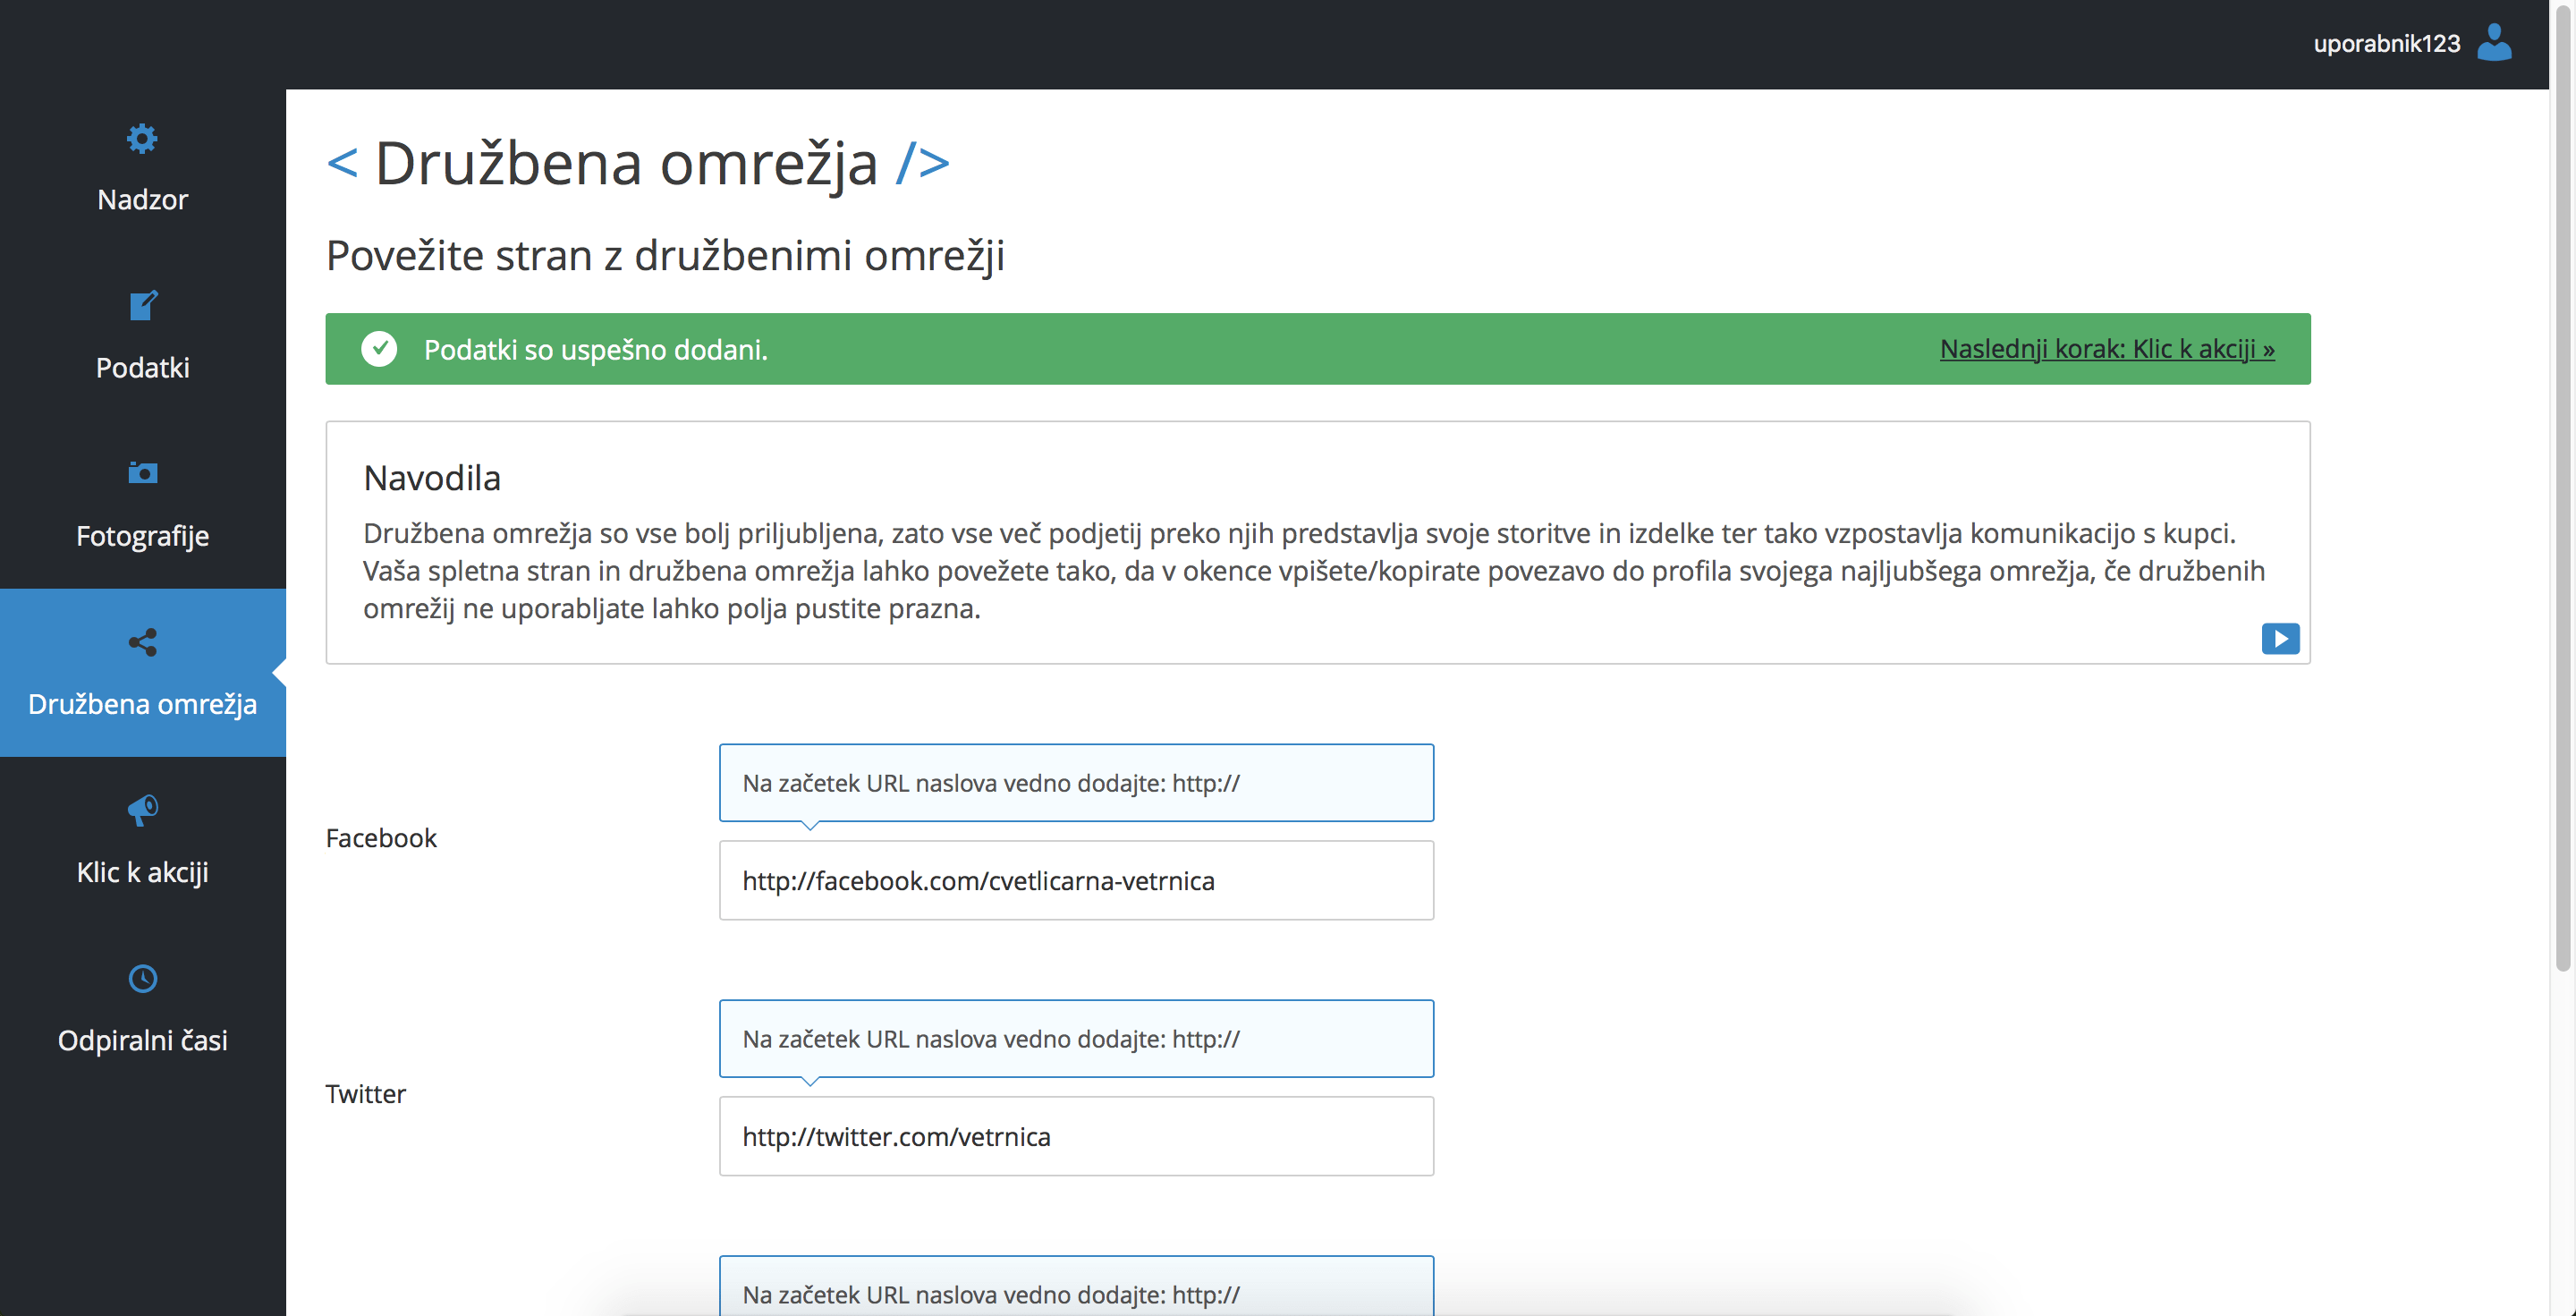Open the user profile avatar icon

coord(2494,43)
